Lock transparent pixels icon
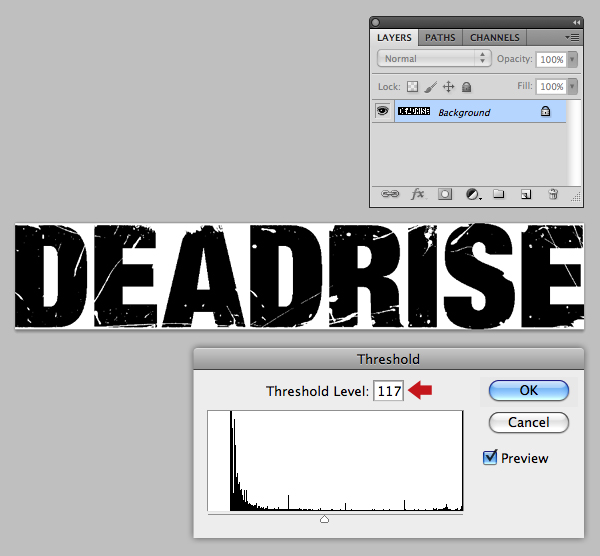The height and width of the screenshot is (556, 600). tap(412, 86)
